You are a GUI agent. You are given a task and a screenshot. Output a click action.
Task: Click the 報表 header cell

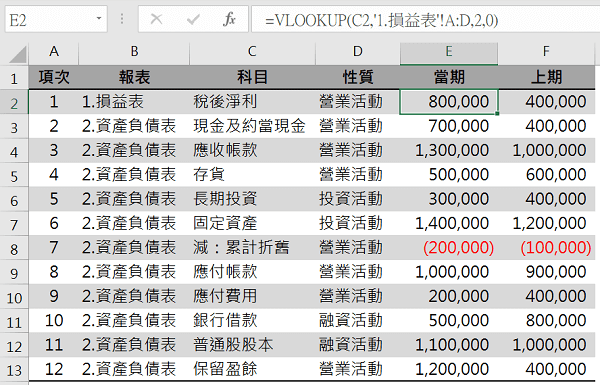pos(134,78)
